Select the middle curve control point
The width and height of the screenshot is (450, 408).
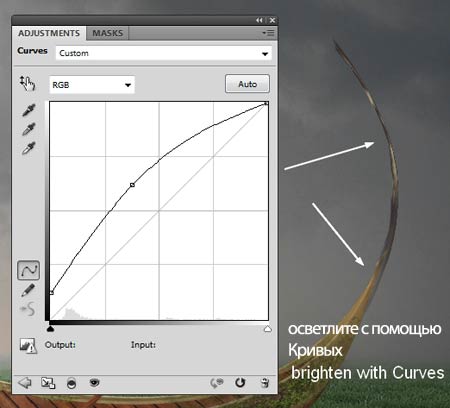pos(132,185)
